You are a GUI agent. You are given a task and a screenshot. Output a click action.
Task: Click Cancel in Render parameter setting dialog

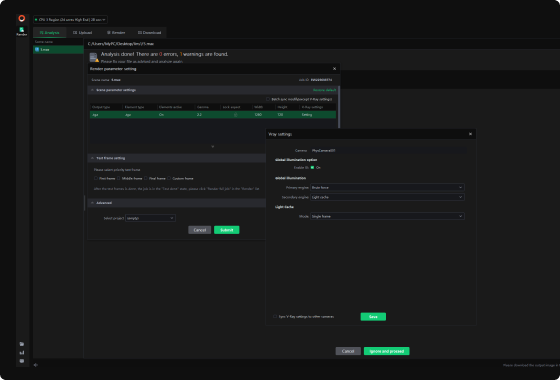tap(200, 230)
